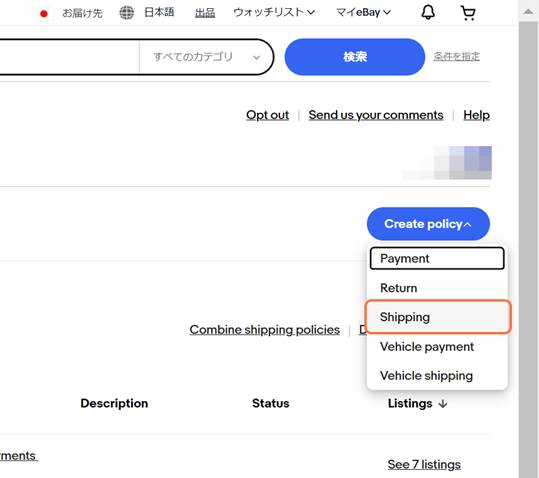Click the scrollbar up arrow

[528, 12]
